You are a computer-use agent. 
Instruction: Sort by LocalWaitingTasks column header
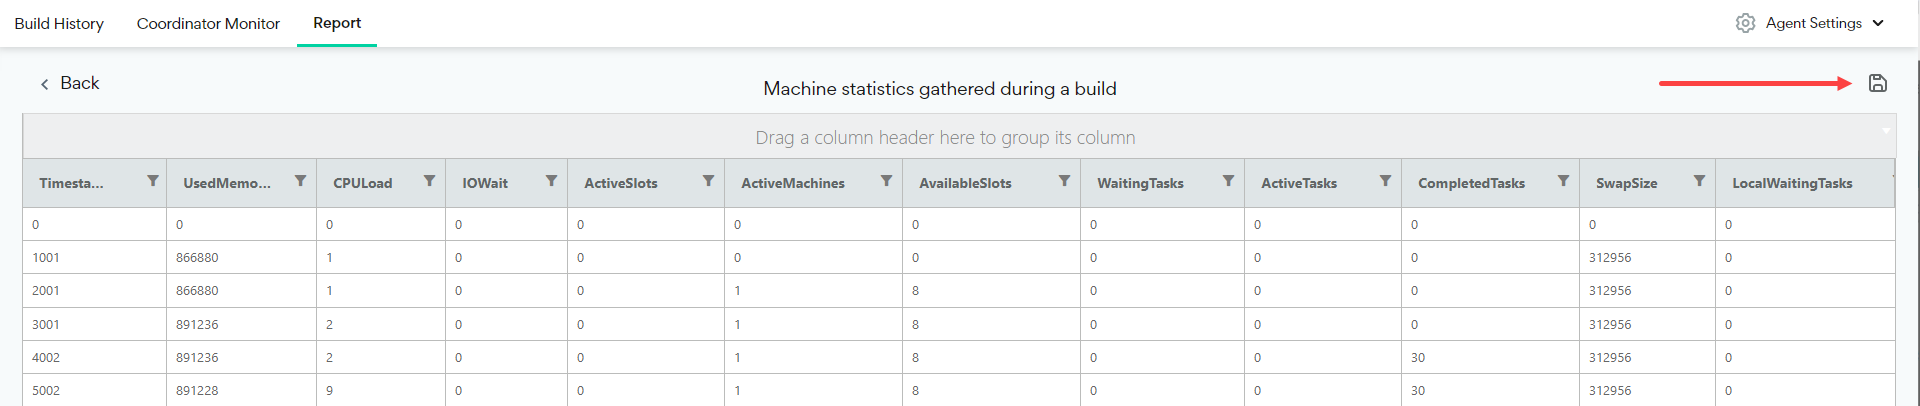click(1792, 183)
